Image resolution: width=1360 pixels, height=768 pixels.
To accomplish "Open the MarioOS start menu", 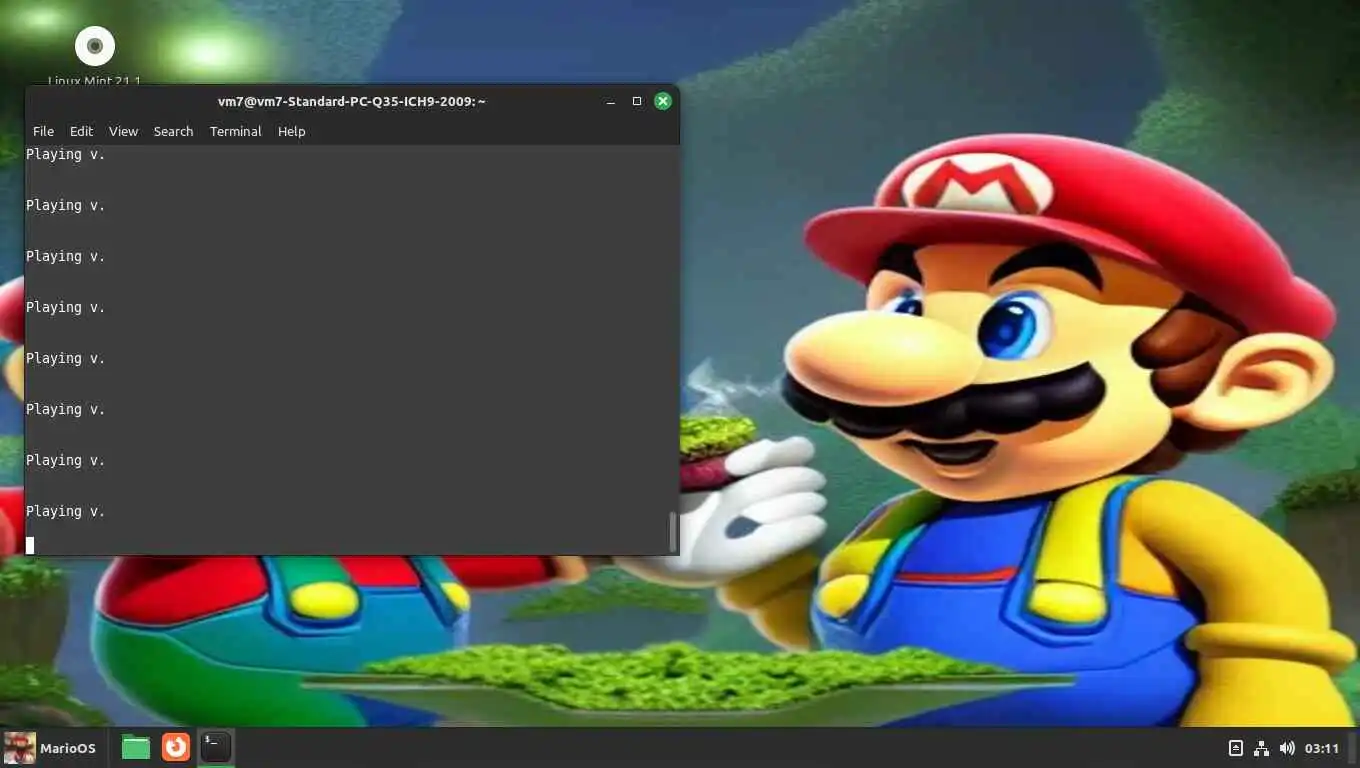I will 50,748.
